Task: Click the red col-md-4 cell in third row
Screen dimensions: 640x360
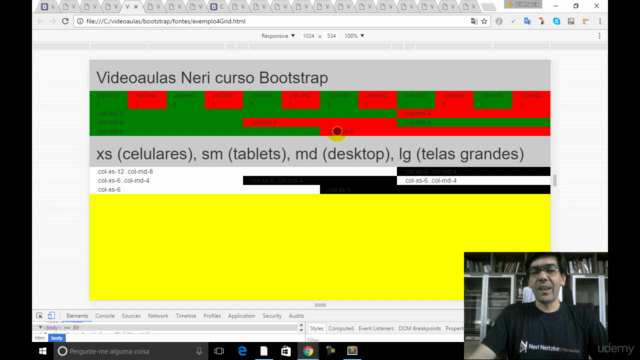Action: point(320,122)
